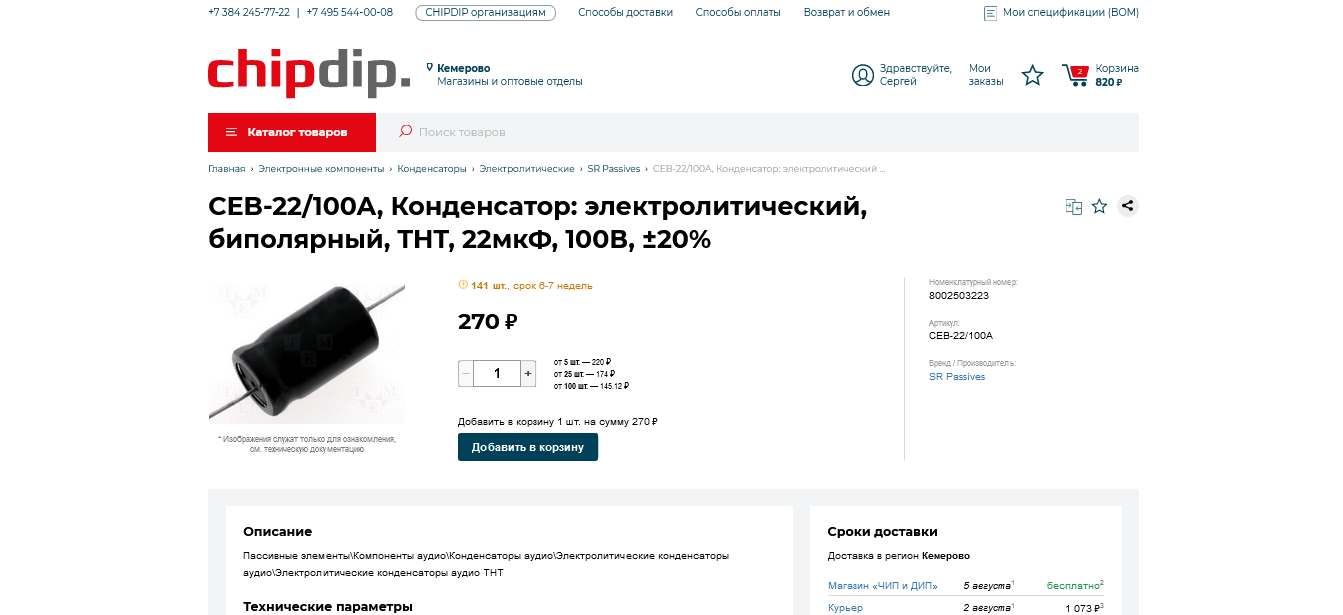The height and width of the screenshot is (615, 1343).
Task: Add product to comparison icon
Action: tap(1074, 206)
